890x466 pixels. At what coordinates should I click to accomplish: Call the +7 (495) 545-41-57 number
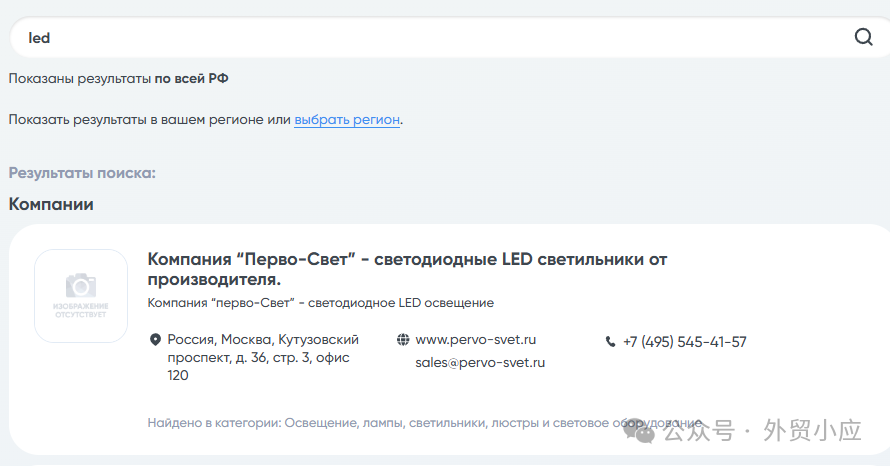click(684, 342)
